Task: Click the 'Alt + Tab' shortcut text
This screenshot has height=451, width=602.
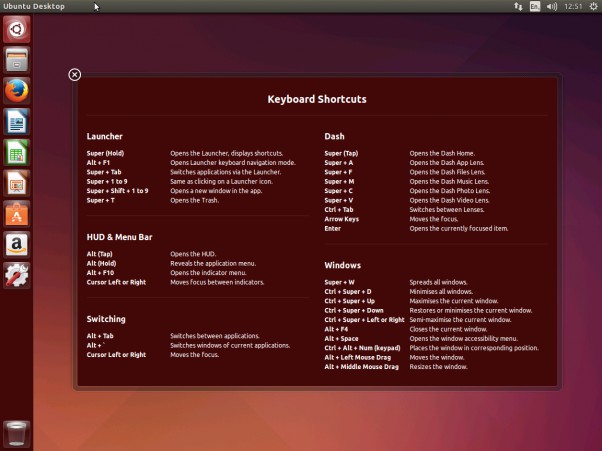Action: coord(100,336)
